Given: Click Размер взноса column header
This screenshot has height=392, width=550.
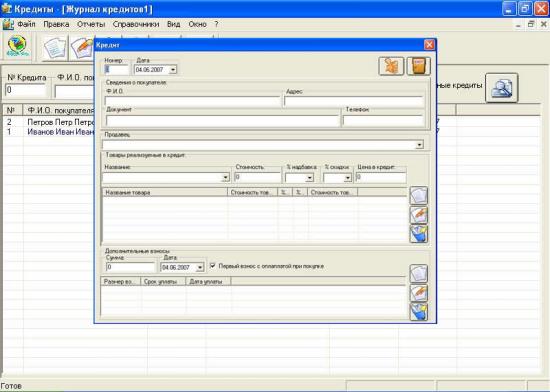Looking at the screenshot, I should pos(120,282).
